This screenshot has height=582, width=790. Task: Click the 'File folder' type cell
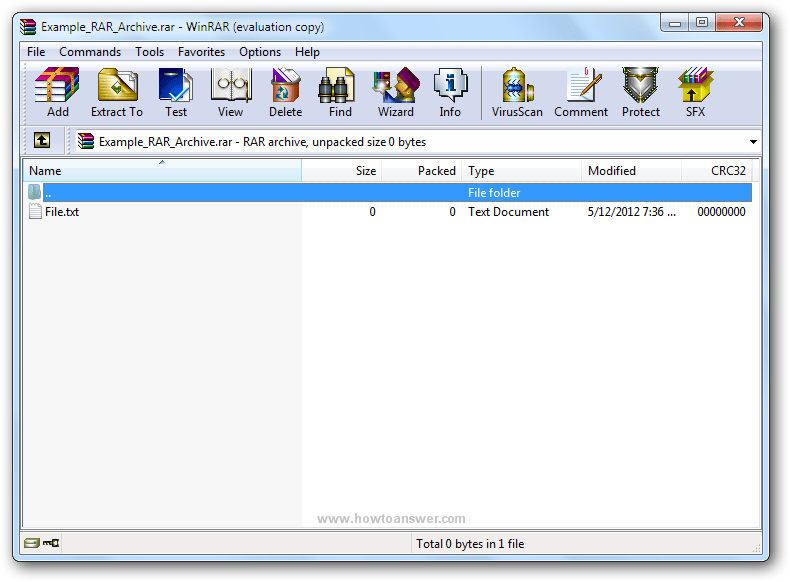[494, 192]
